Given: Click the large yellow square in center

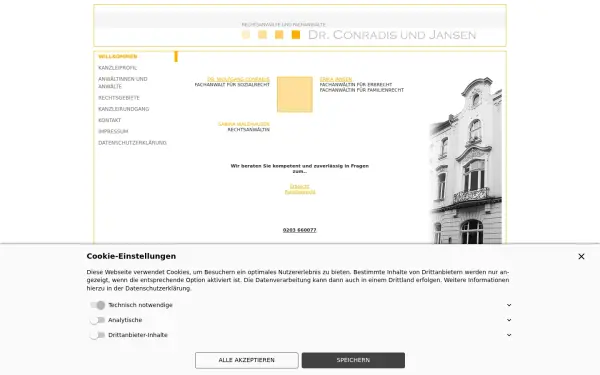Looking at the screenshot, I should click(295, 95).
